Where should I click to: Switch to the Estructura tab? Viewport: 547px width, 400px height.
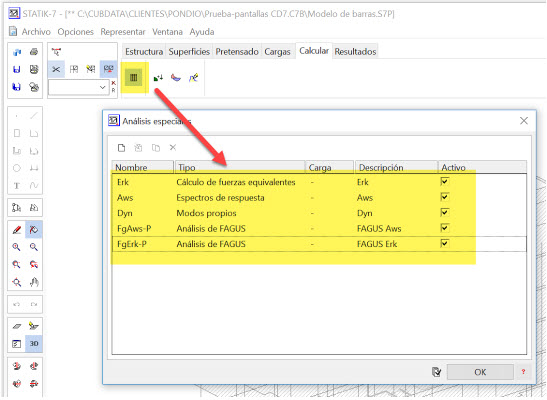tap(144, 52)
